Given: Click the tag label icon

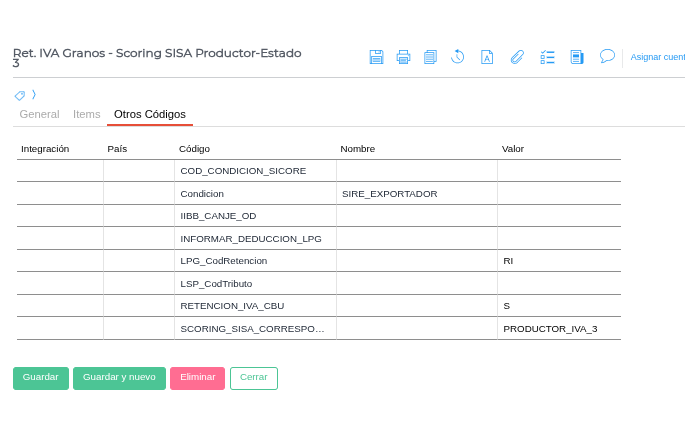Looking at the screenshot, I should tap(20, 95).
